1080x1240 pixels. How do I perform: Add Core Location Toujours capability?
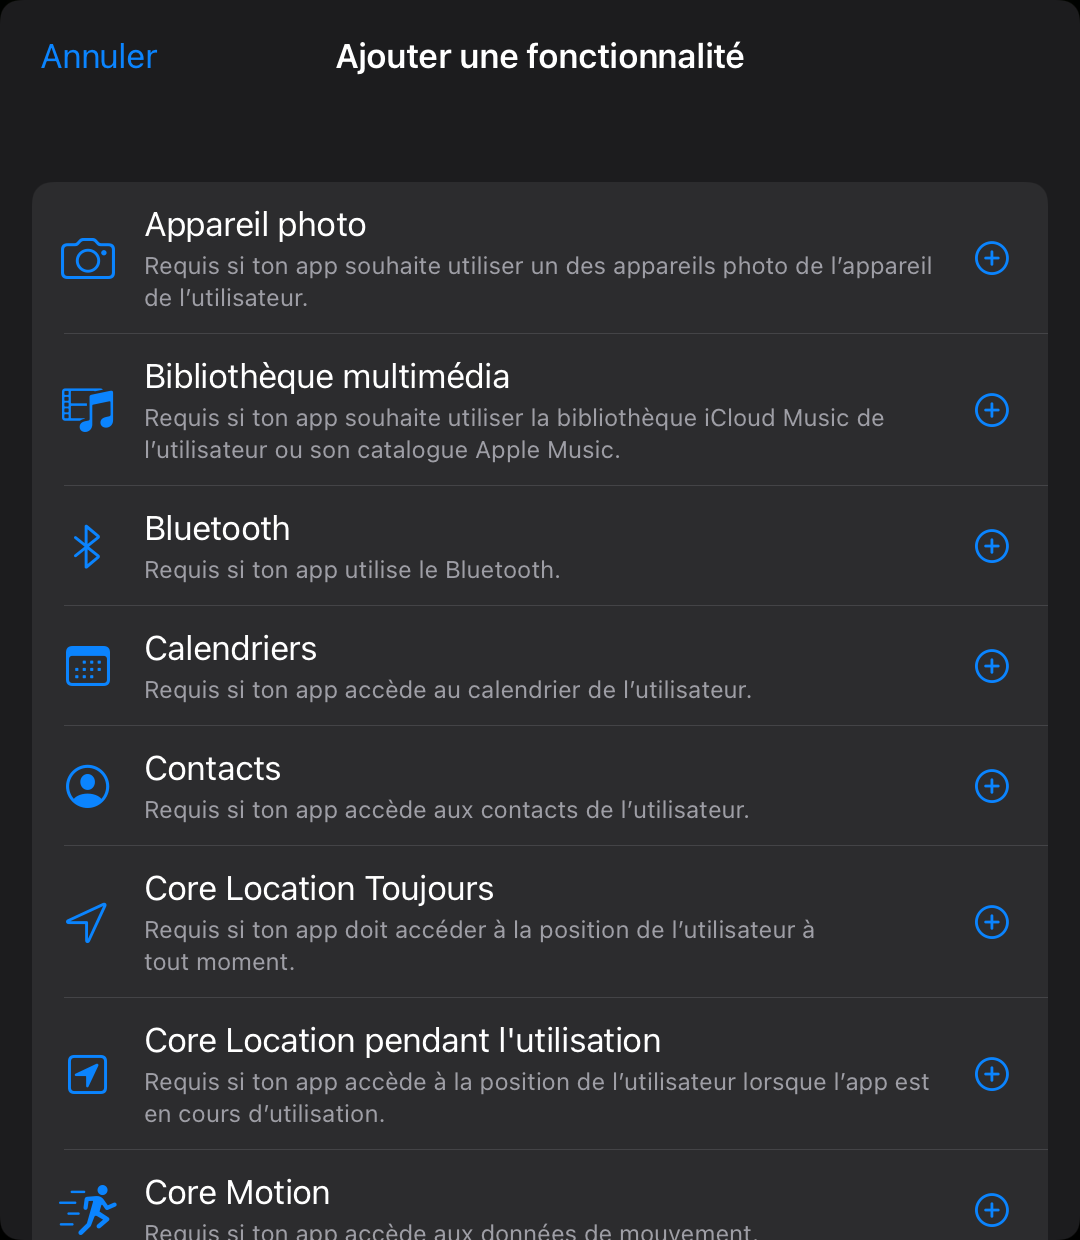pos(991,922)
